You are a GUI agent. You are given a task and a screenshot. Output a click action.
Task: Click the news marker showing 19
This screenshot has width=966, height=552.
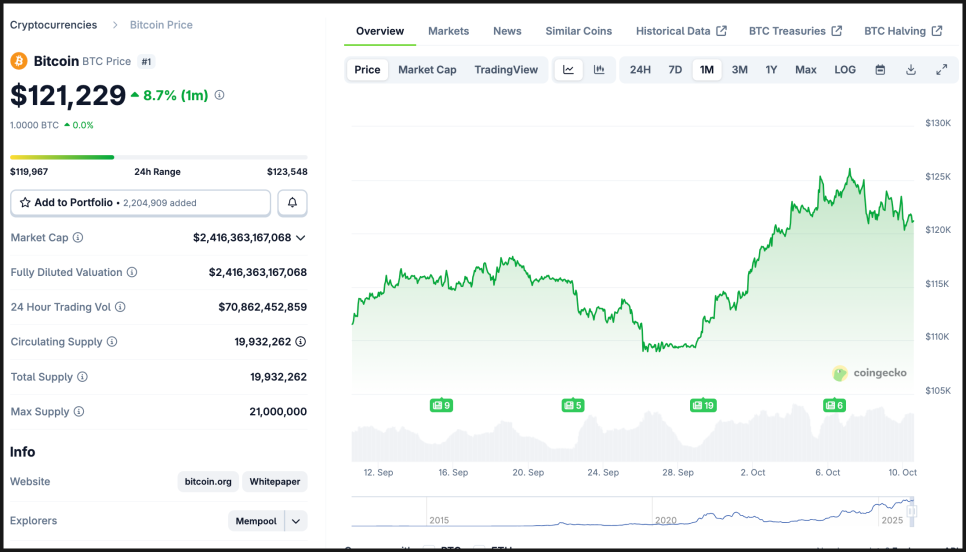(703, 405)
